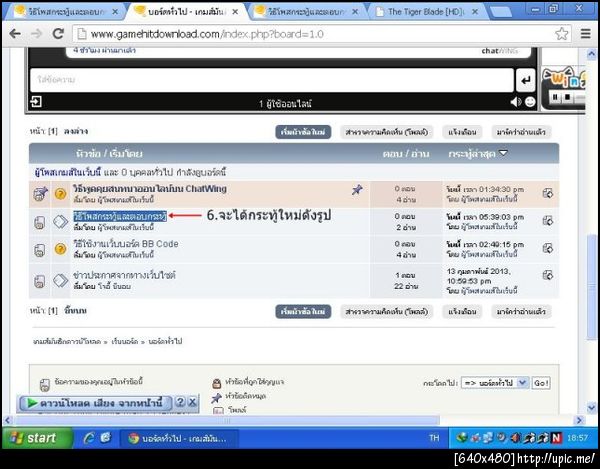Click the horizontal scrollbar right arrow
600x469 pixels.
[x=579, y=420]
